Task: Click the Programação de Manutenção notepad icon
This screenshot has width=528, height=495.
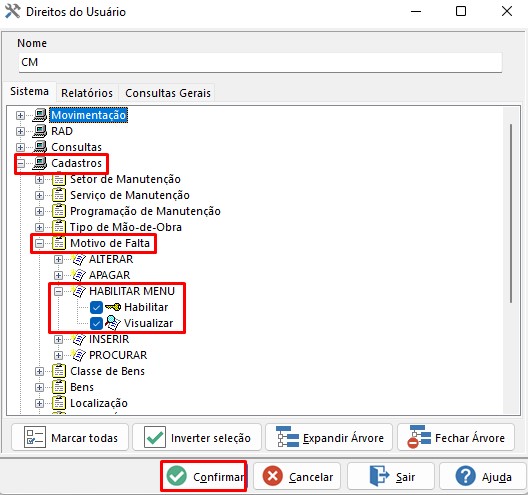Action: pos(59,211)
